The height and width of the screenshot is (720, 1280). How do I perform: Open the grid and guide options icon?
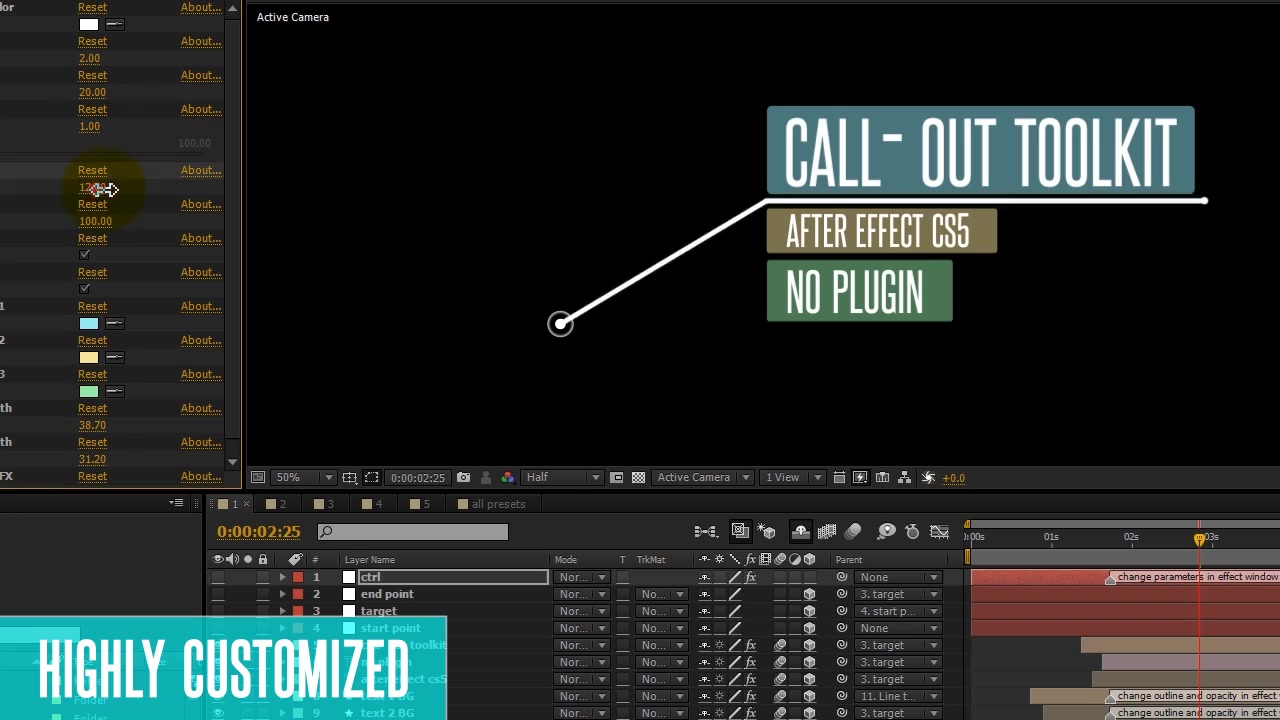click(350, 478)
